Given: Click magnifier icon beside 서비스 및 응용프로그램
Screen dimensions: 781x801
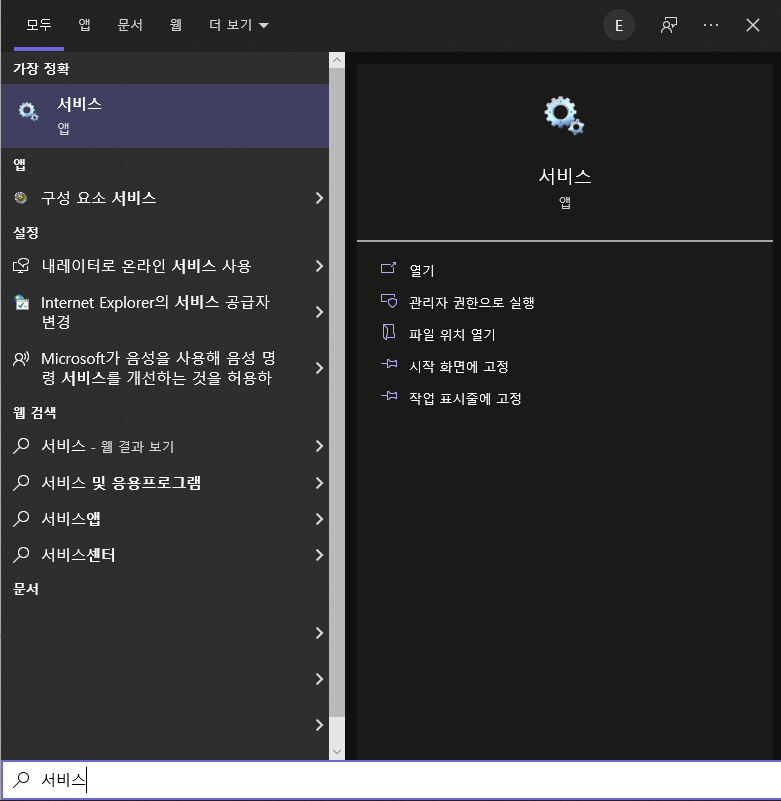Looking at the screenshot, I should coord(21,483).
